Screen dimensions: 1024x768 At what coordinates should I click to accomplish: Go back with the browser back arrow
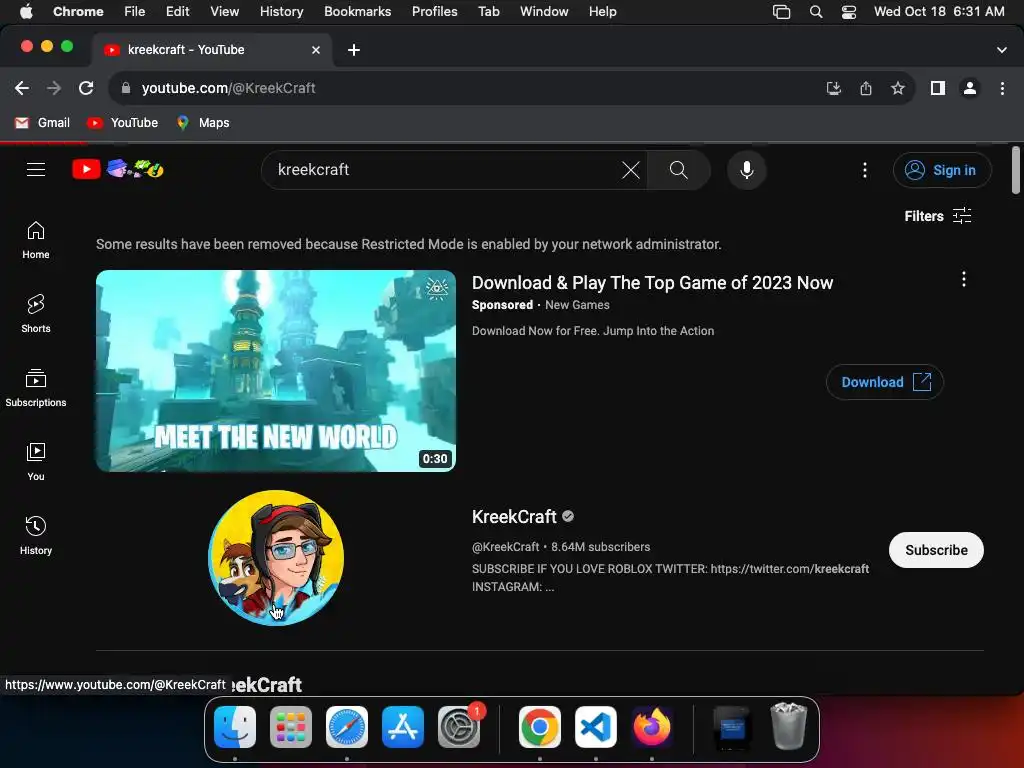(22, 88)
